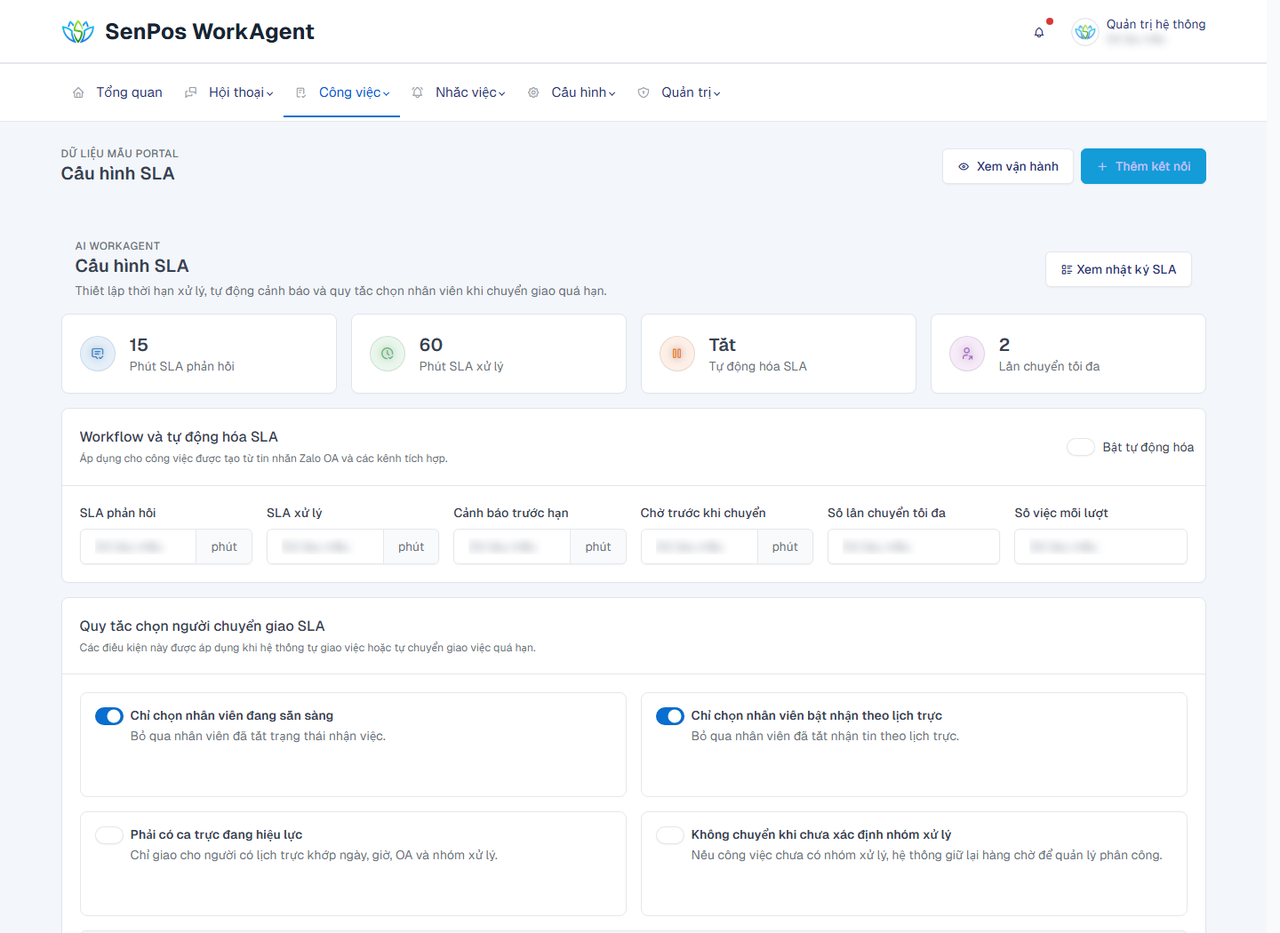Enable Phải có ca trực đang hiệu lực
The height and width of the screenshot is (933, 1280).
coord(109,835)
